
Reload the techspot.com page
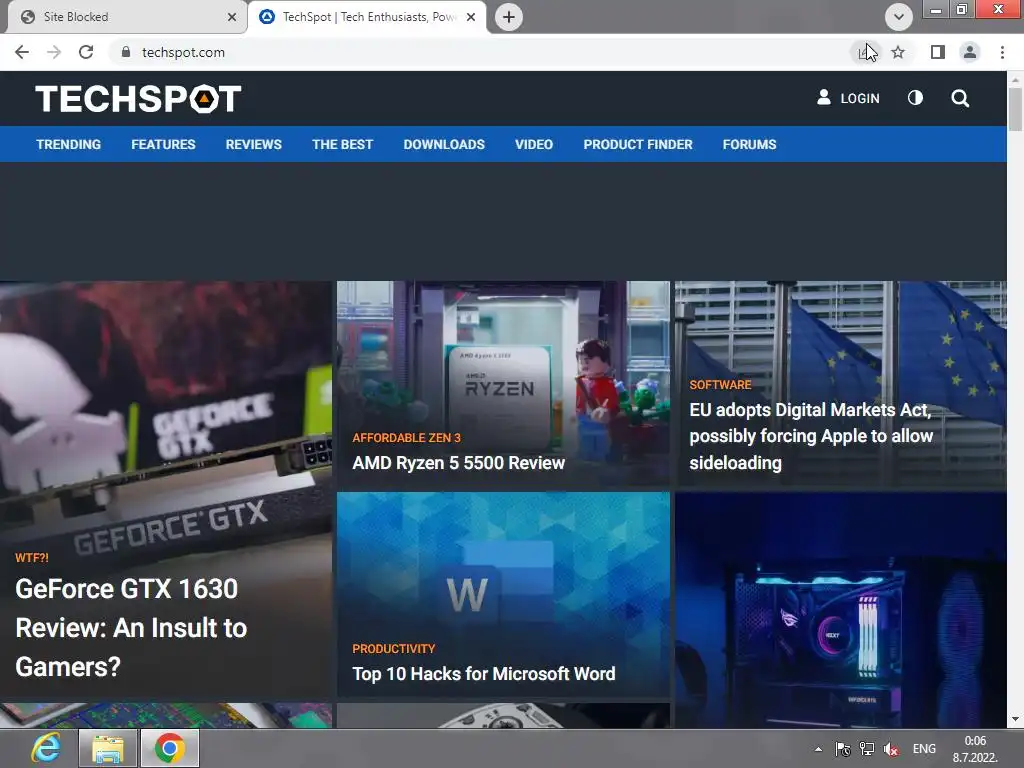86,52
